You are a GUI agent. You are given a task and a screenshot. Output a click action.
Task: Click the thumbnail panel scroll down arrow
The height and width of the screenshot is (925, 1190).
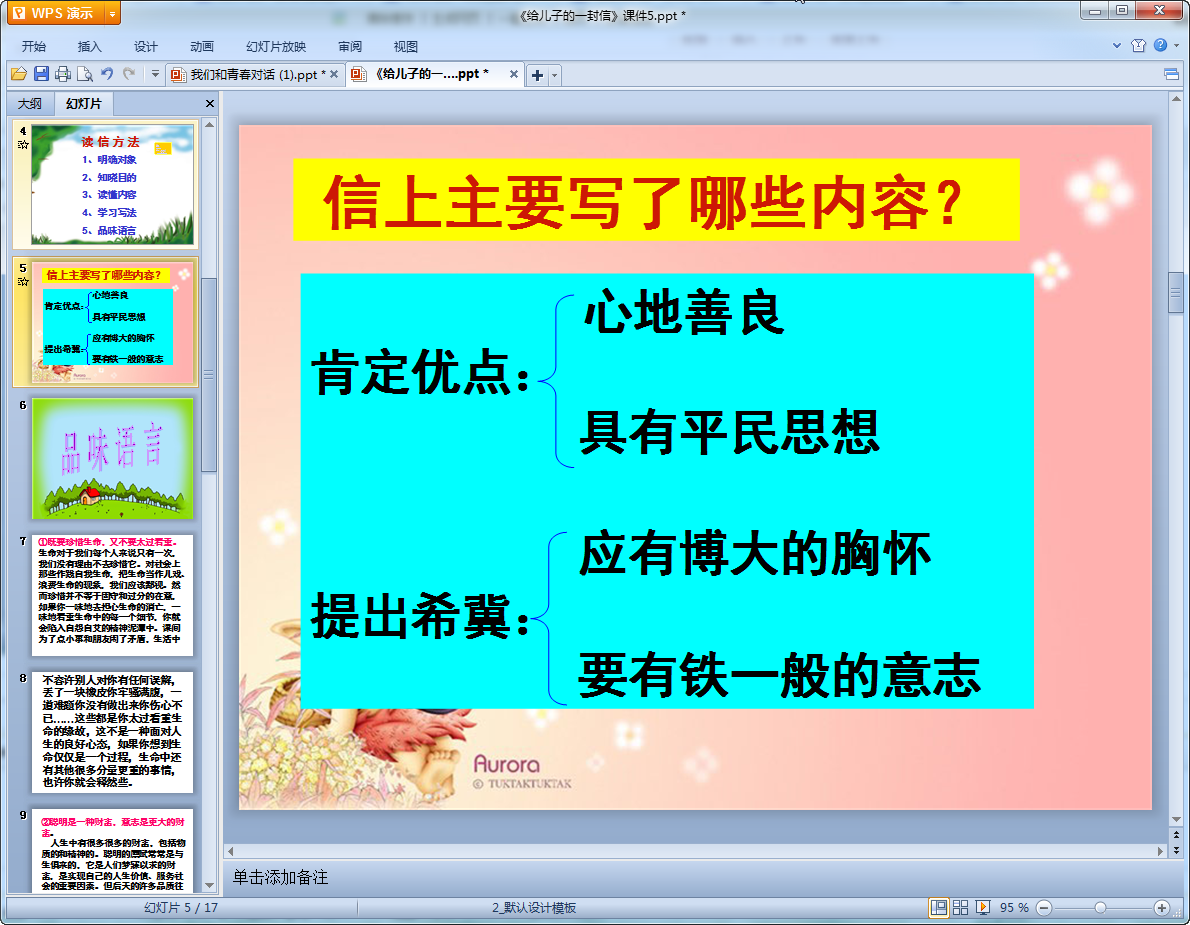tap(209, 886)
